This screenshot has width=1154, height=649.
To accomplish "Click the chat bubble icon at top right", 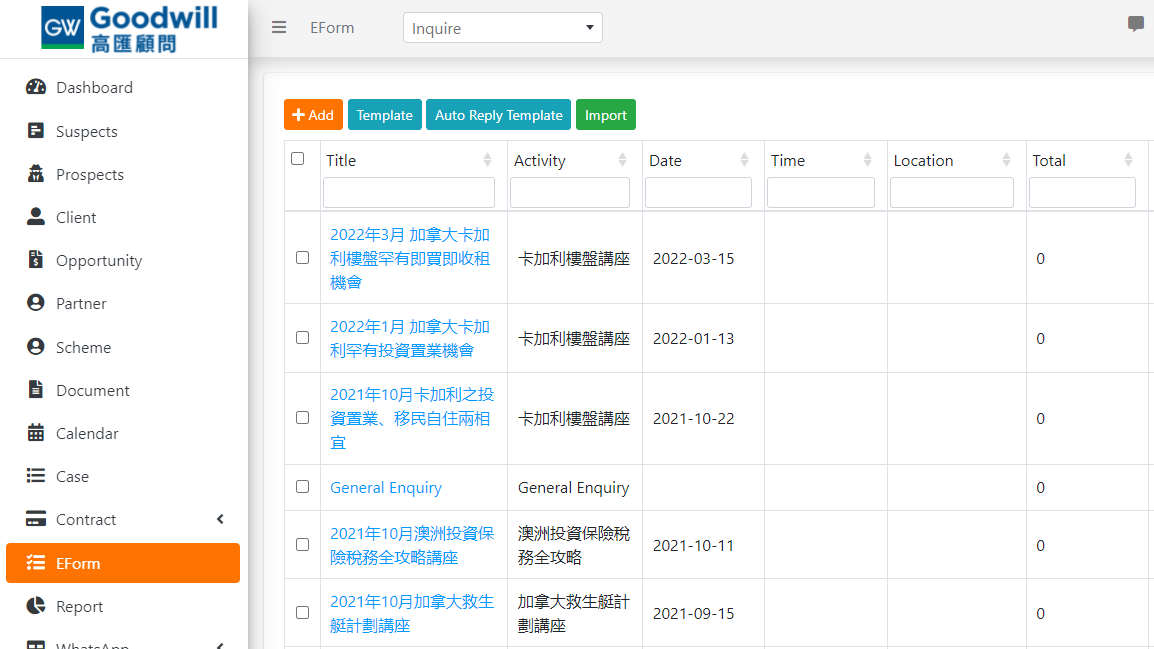I will coord(1136,24).
